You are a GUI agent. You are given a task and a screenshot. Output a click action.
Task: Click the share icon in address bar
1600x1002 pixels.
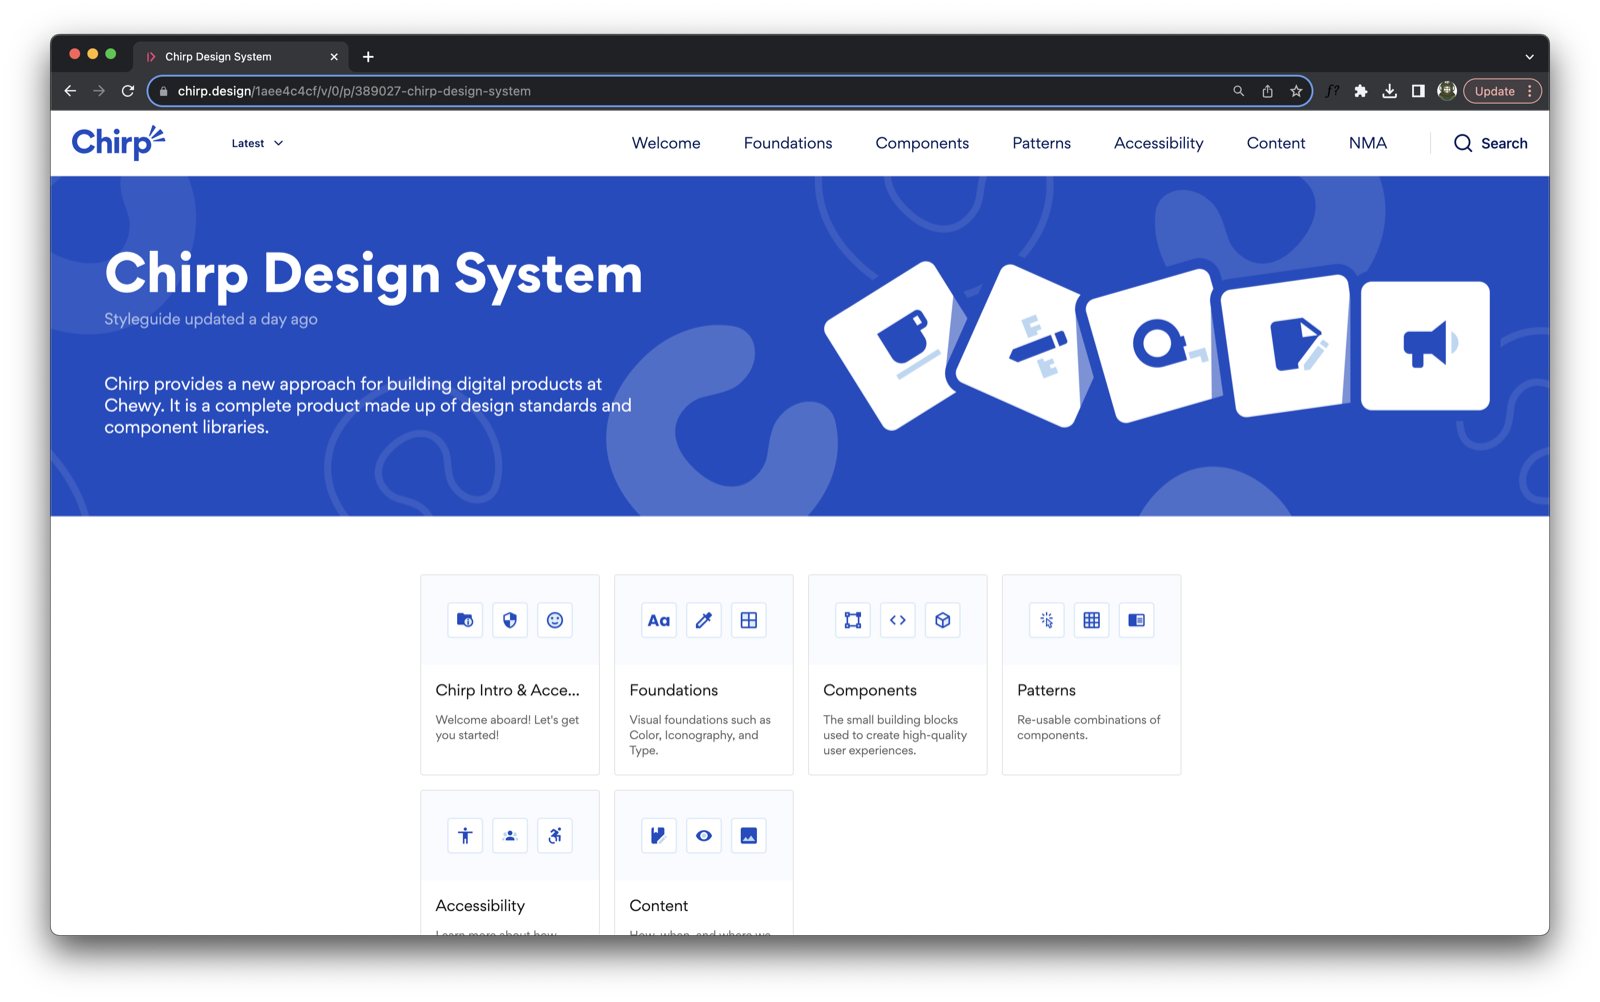[x=1267, y=91]
